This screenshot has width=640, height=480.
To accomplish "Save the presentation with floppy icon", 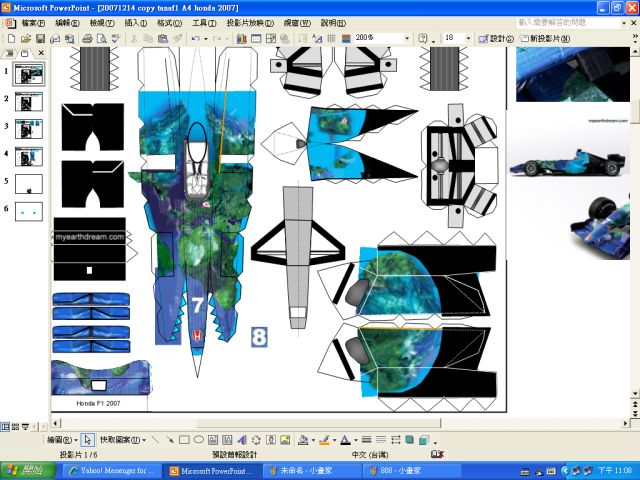I will tap(40, 38).
